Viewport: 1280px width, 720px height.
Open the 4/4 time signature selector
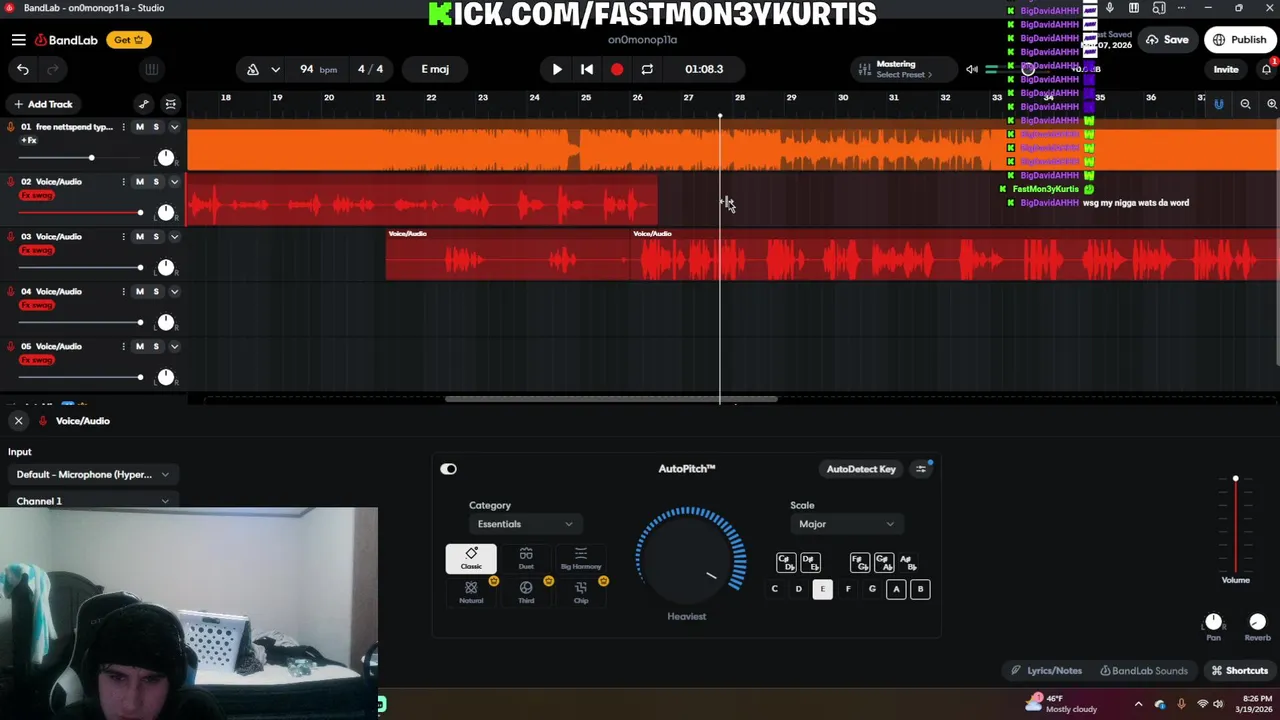[370, 69]
